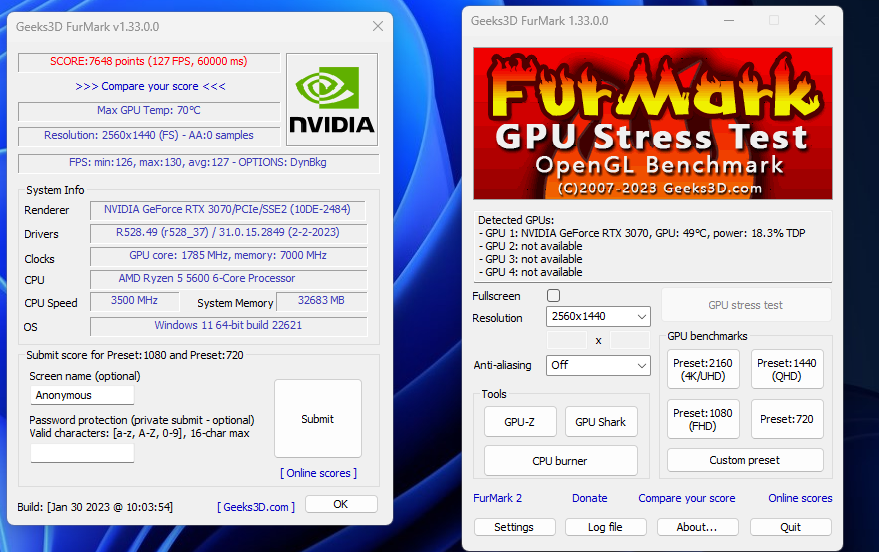Confirm the results dialog with OK
Viewport: 879px width, 552px height.
(341, 504)
